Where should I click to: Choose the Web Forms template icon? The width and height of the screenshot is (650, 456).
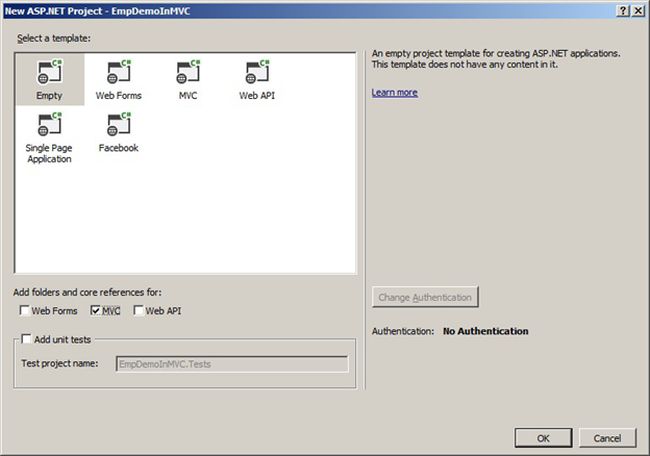119,72
